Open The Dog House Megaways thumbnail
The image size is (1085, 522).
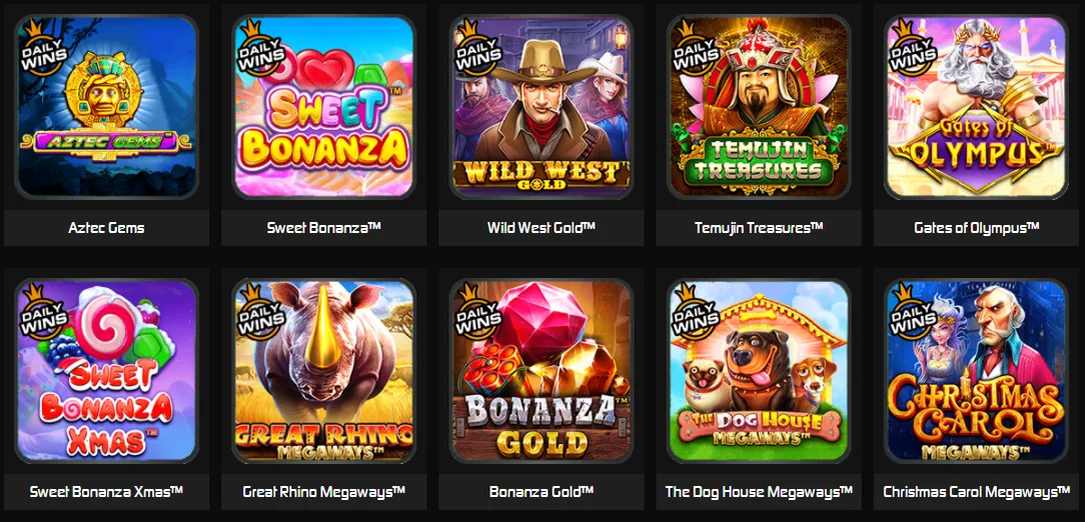pyautogui.click(x=758, y=371)
